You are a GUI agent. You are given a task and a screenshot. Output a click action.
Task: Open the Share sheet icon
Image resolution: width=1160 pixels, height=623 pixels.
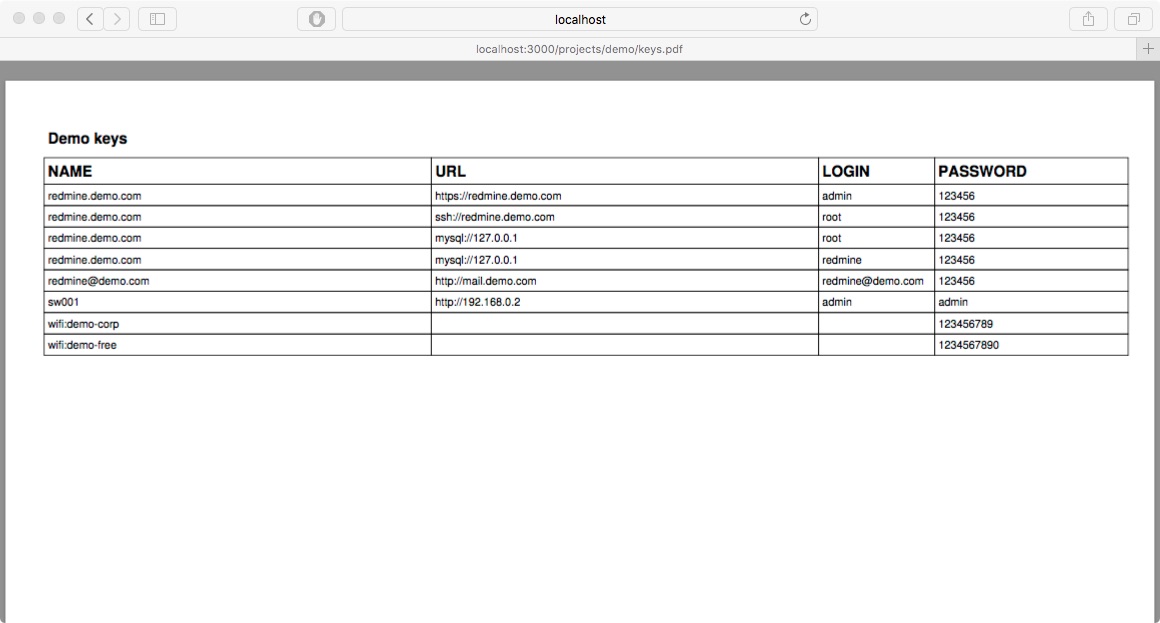(x=1089, y=19)
